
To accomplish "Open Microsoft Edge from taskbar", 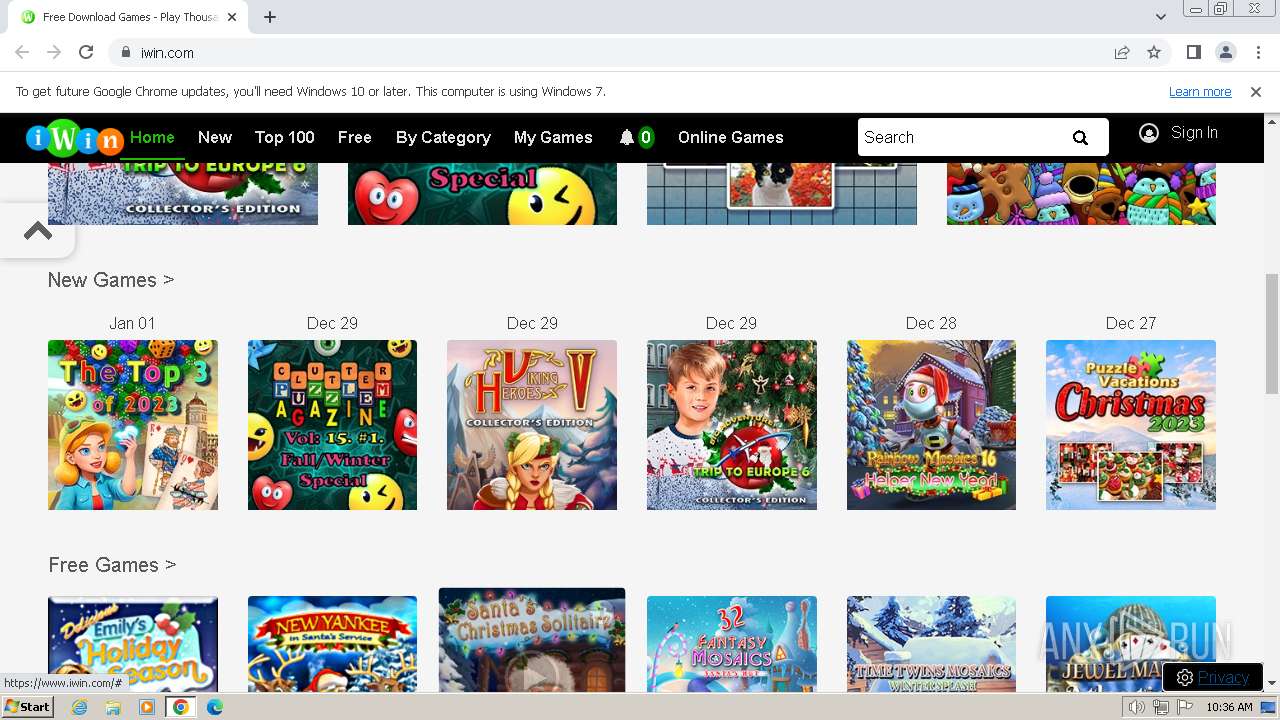I will point(214,707).
